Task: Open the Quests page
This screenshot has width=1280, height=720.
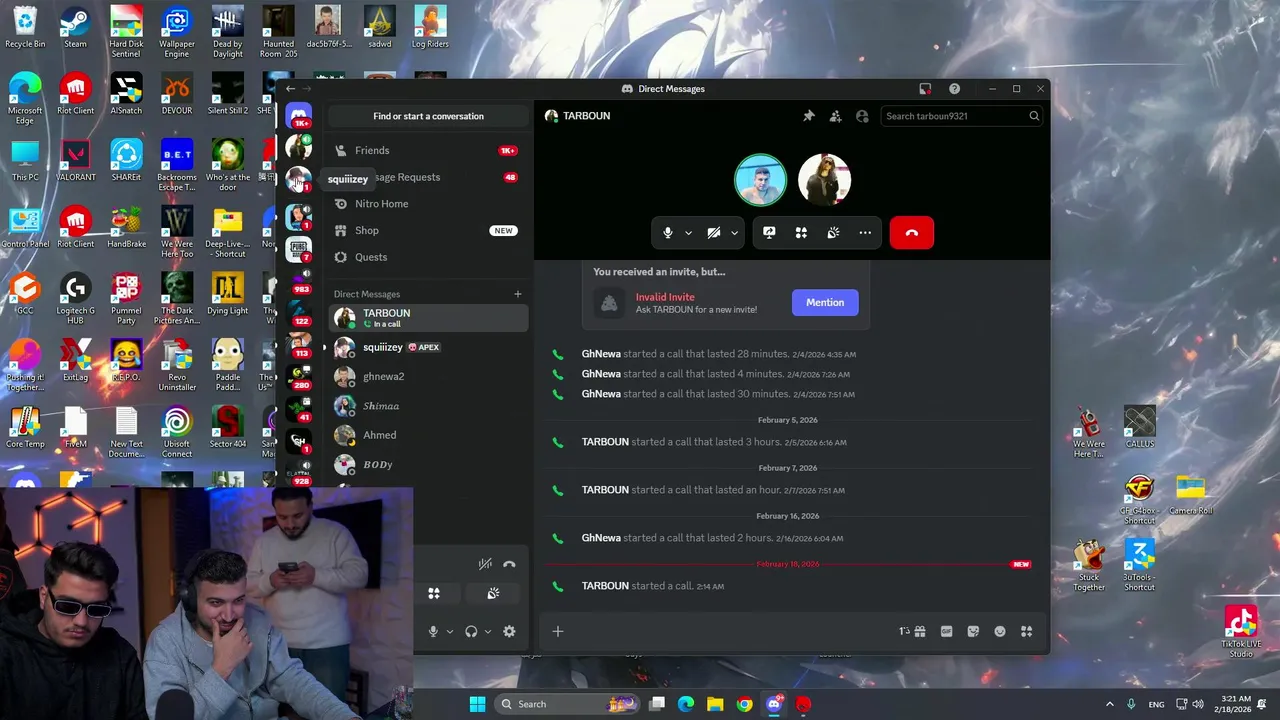Action: pyautogui.click(x=428, y=257)
